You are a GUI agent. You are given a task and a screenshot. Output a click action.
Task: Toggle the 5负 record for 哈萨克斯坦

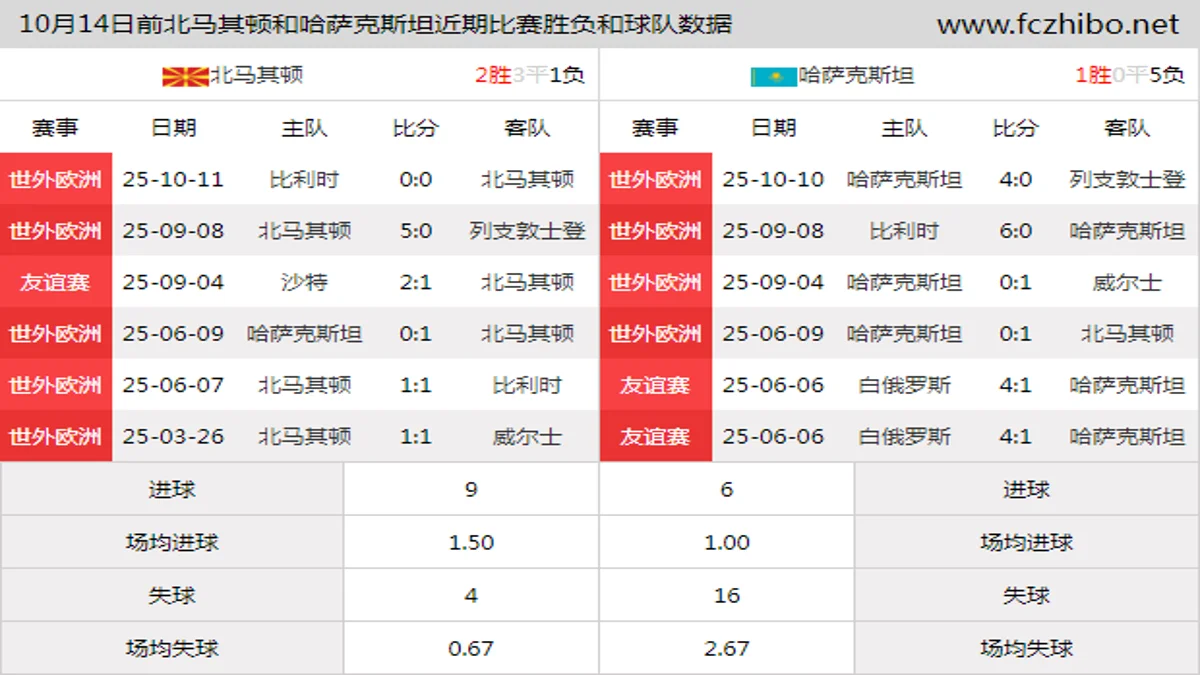coord(1165,74)
